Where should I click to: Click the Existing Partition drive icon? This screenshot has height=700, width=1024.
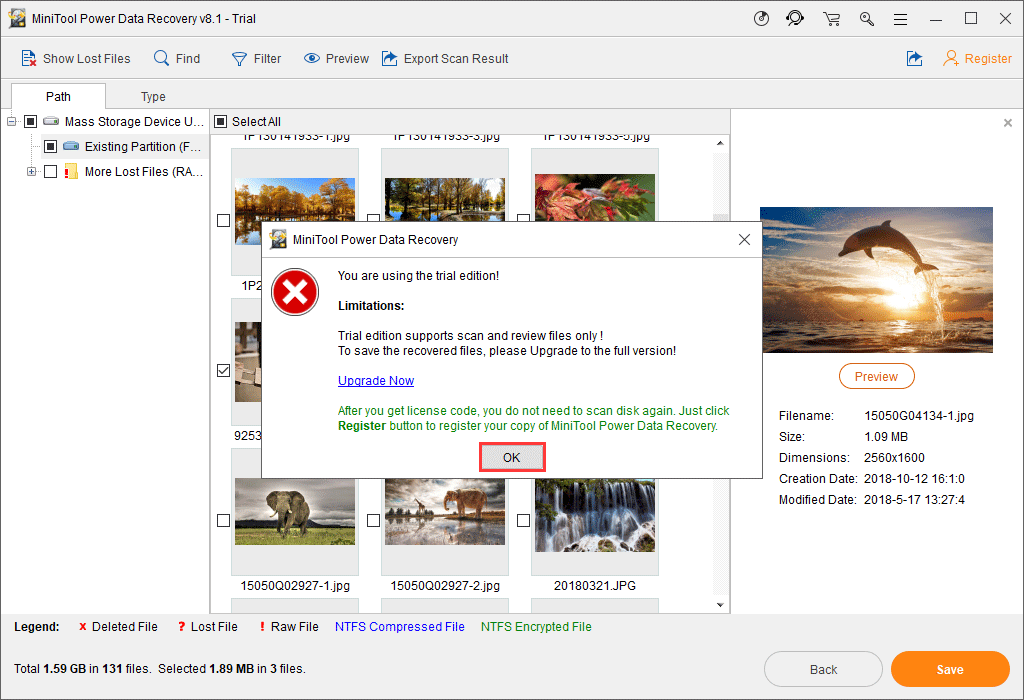(71, 146)
